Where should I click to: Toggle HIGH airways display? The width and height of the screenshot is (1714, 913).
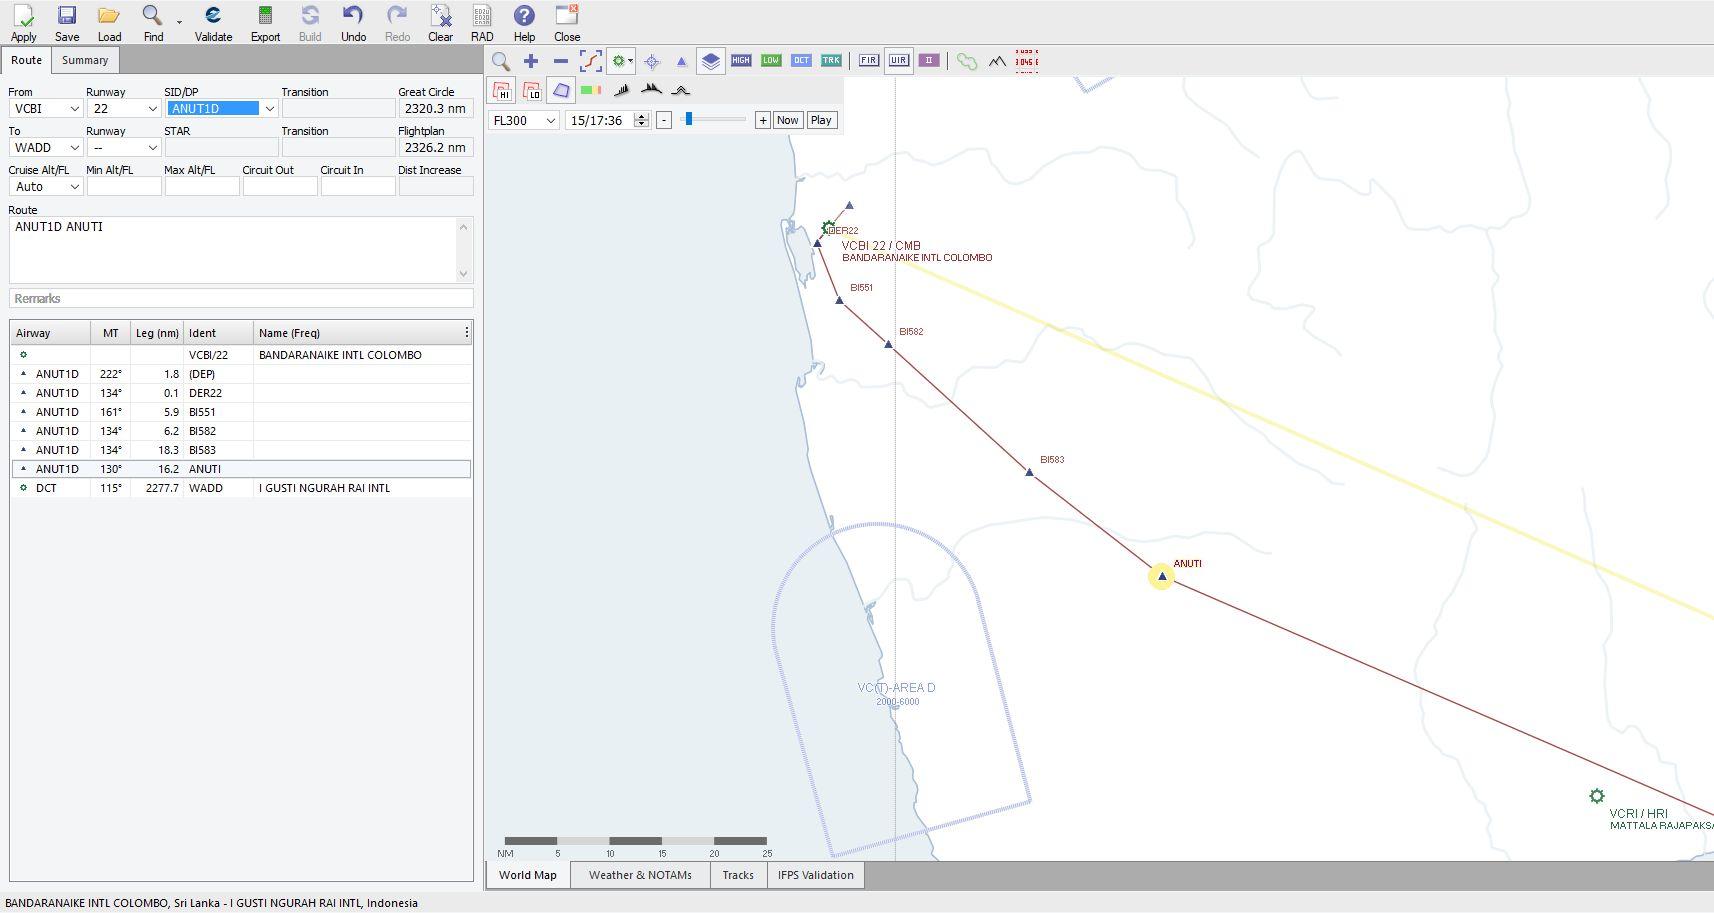pos(741,61)
